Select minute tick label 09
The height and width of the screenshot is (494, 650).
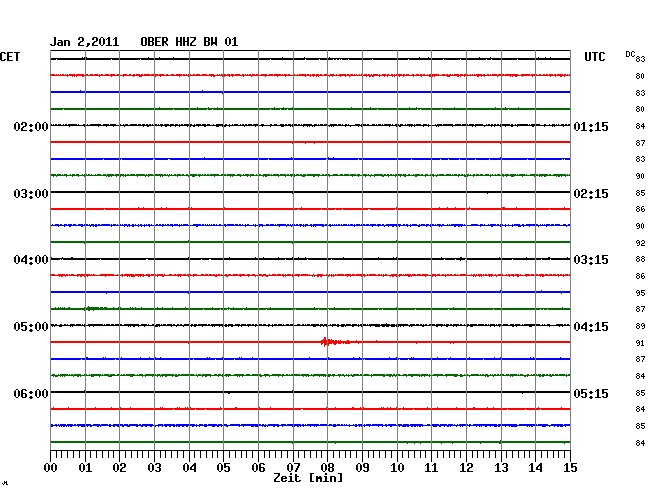pyautogui.click(x=362, y=468)
